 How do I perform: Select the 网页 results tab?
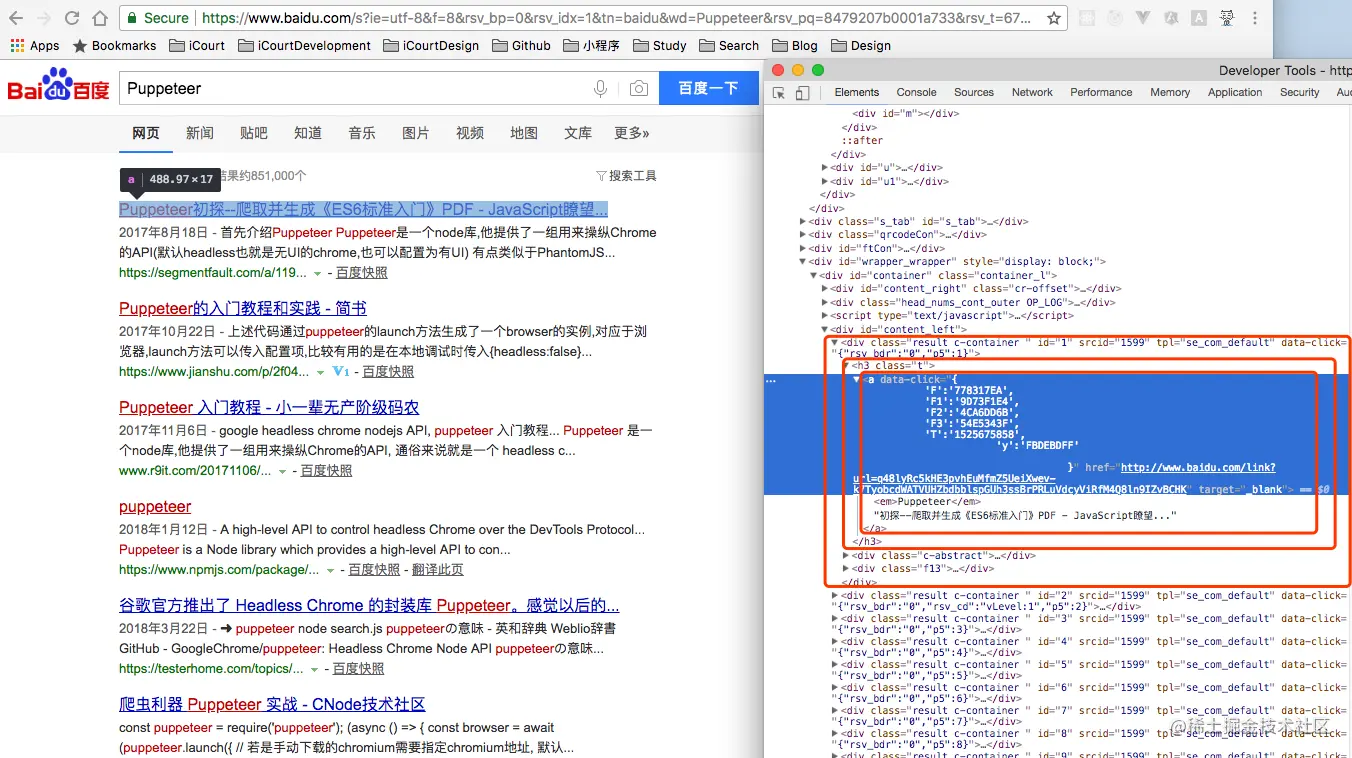146,133
